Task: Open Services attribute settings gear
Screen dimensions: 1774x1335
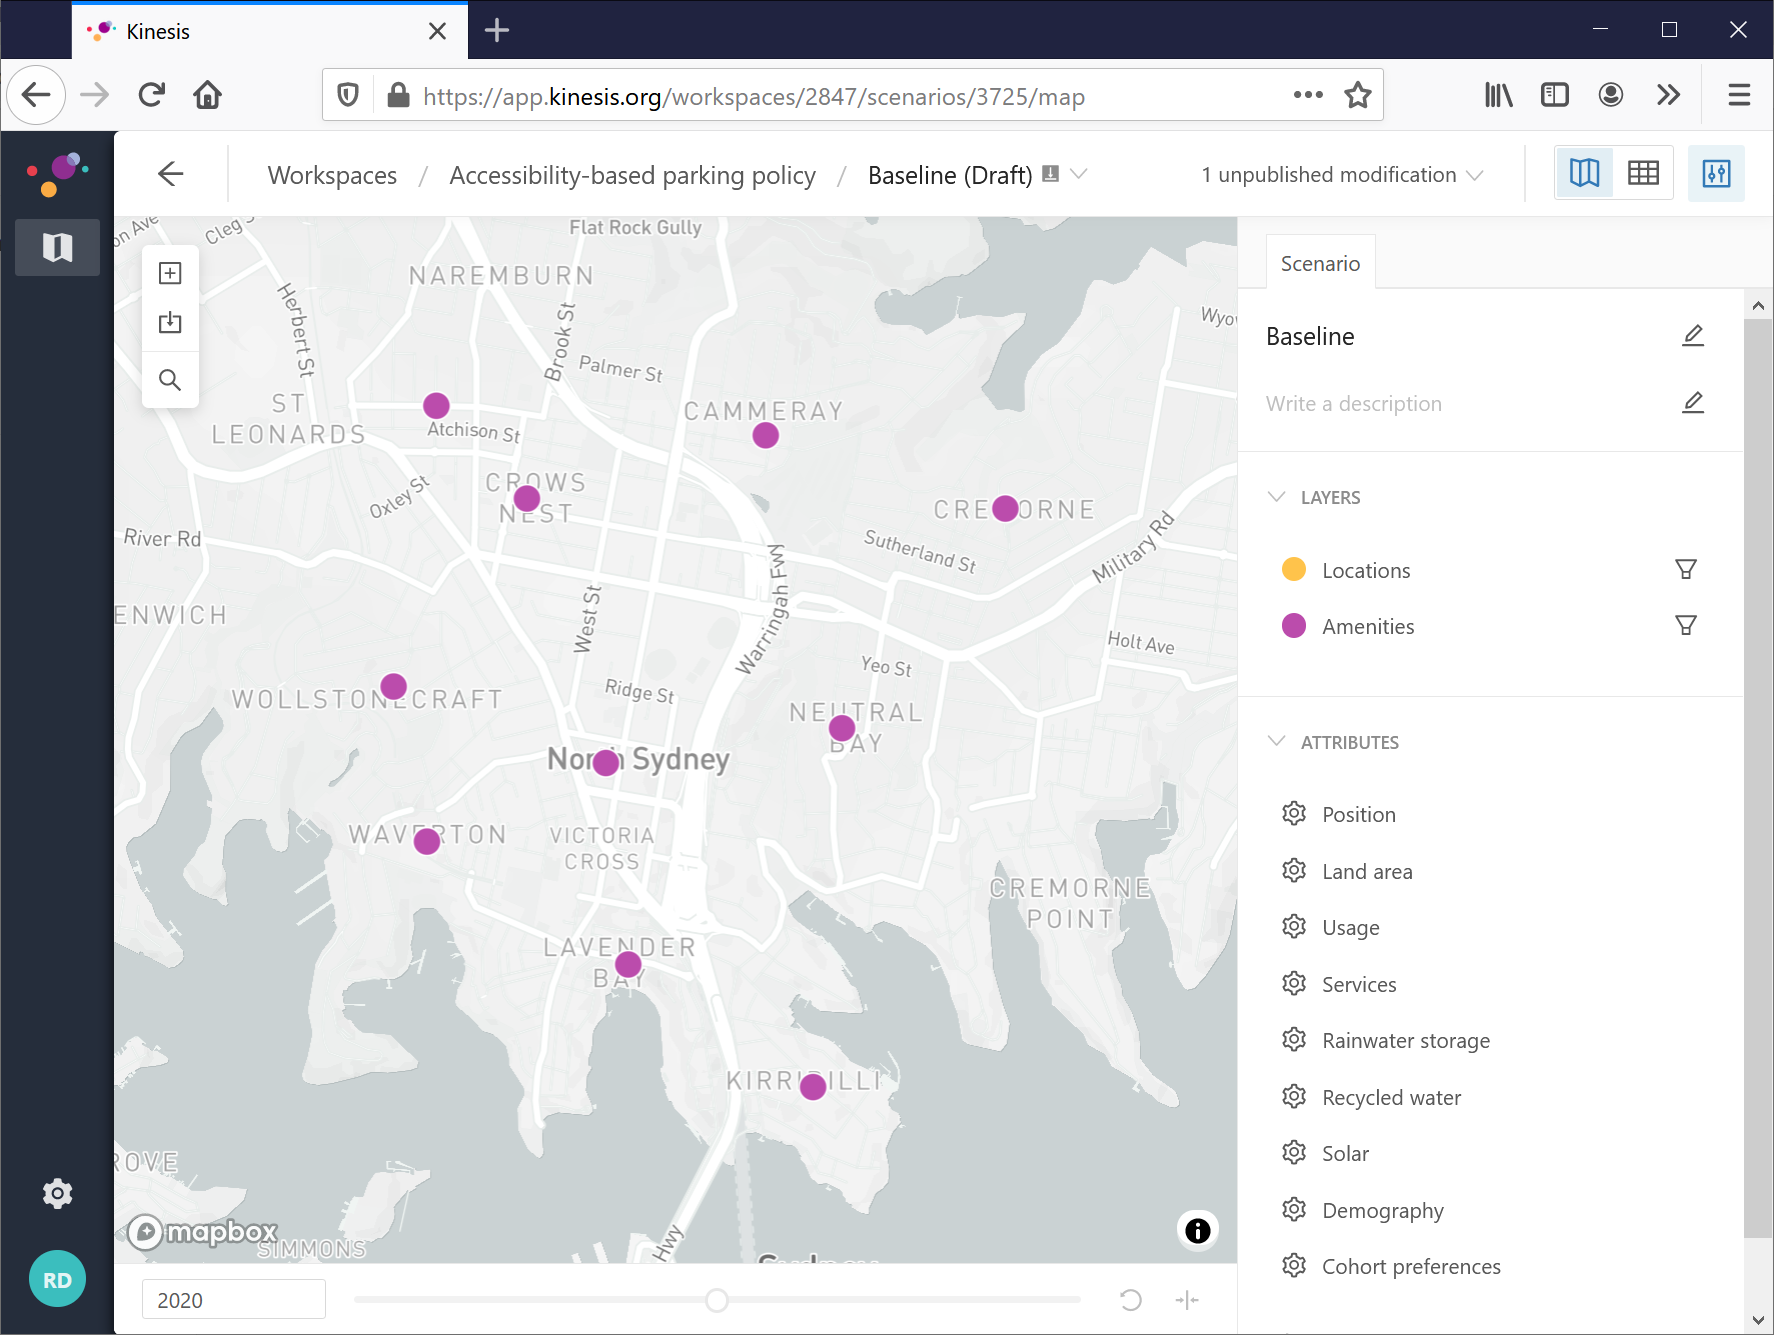Action: (1294, 983)
